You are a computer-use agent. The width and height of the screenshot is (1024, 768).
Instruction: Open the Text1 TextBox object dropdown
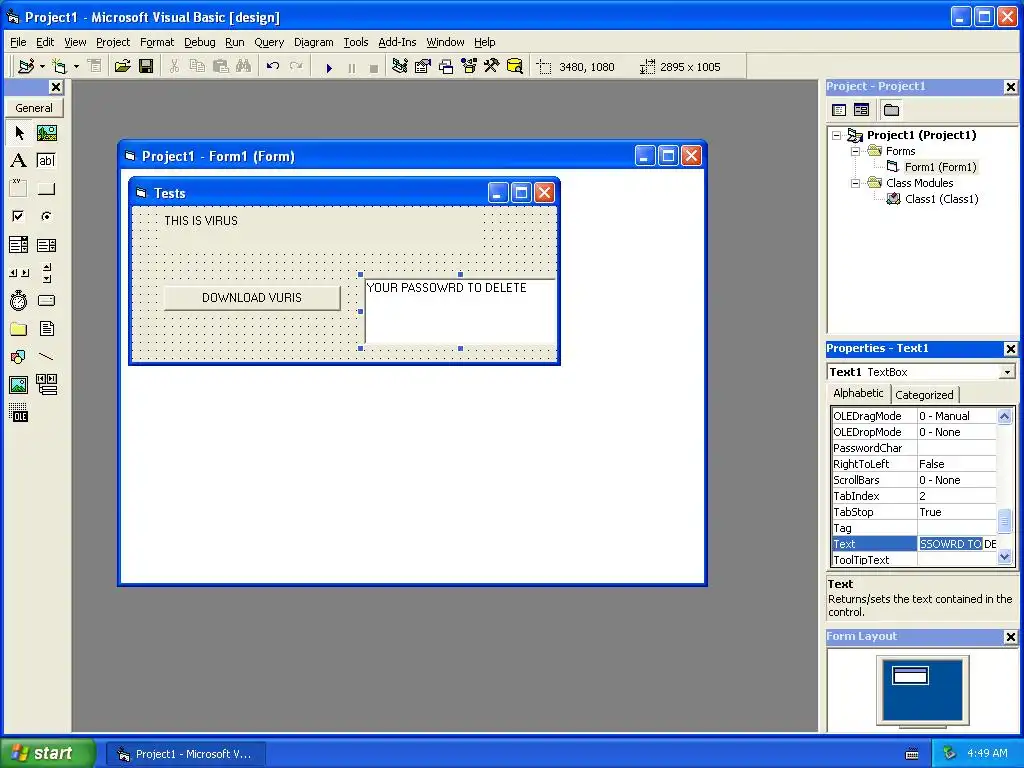tap(1007, 372)
